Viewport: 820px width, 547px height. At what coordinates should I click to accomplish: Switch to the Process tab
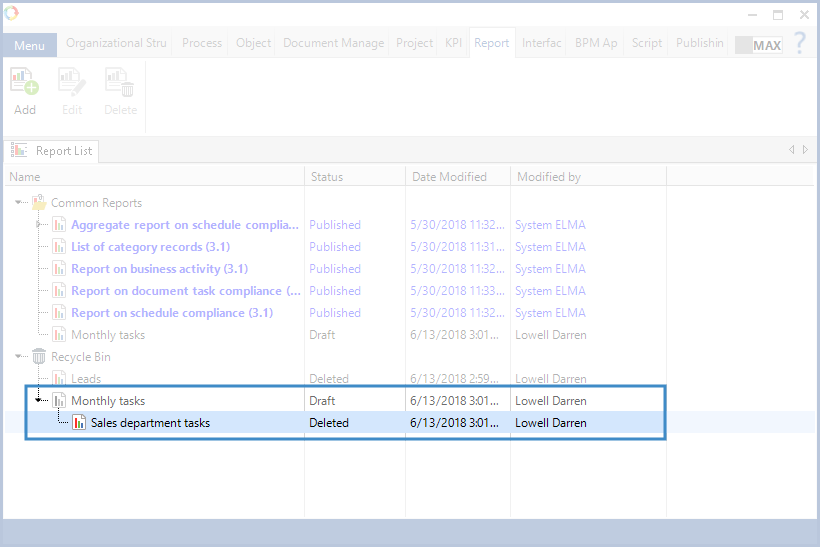coord(202,43)
